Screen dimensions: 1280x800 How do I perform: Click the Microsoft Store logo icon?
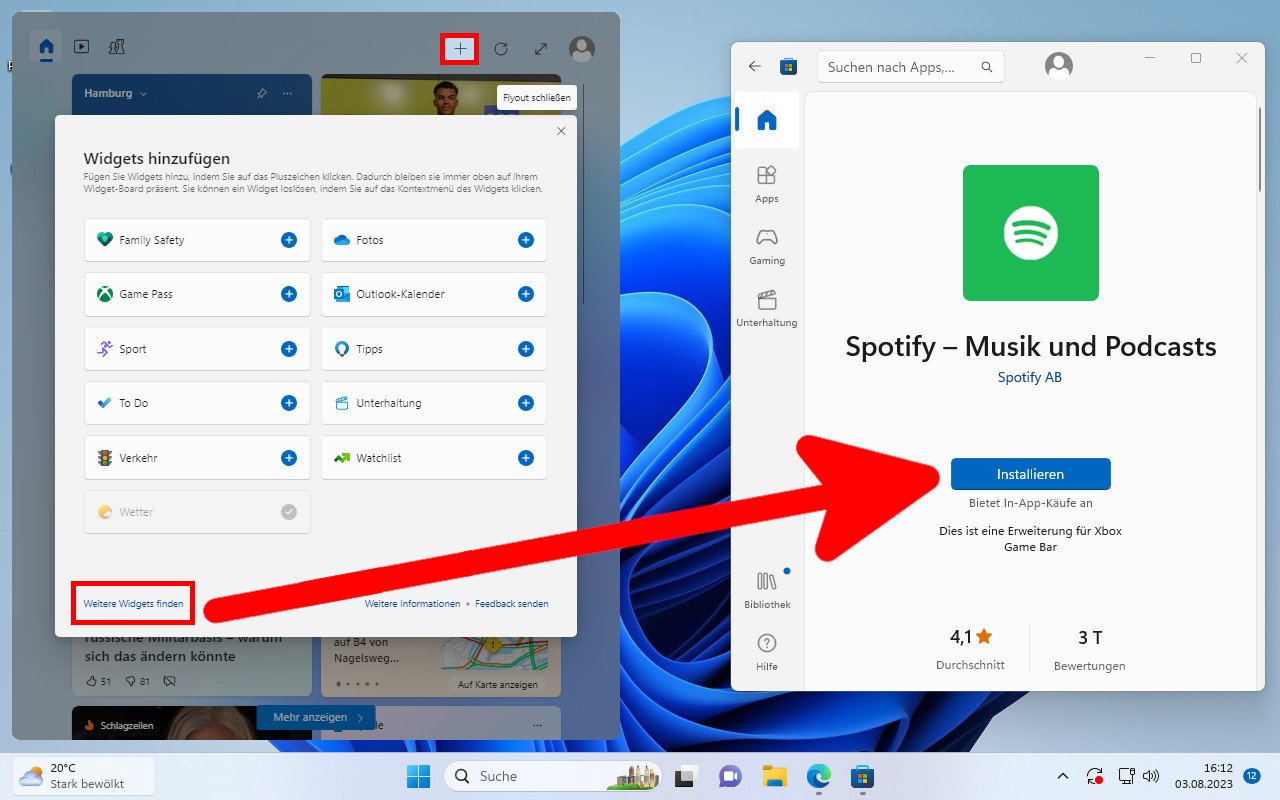[x=788, y=67]
